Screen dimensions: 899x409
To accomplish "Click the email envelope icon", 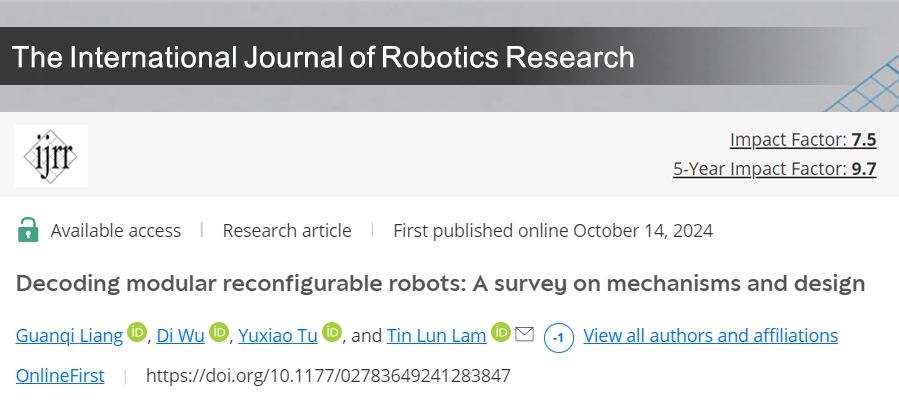I will (x=524, y=334).
